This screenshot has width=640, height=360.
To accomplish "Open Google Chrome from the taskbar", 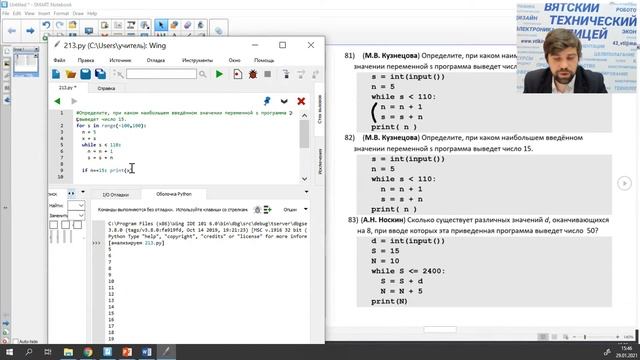I will [x=88, y=352].
